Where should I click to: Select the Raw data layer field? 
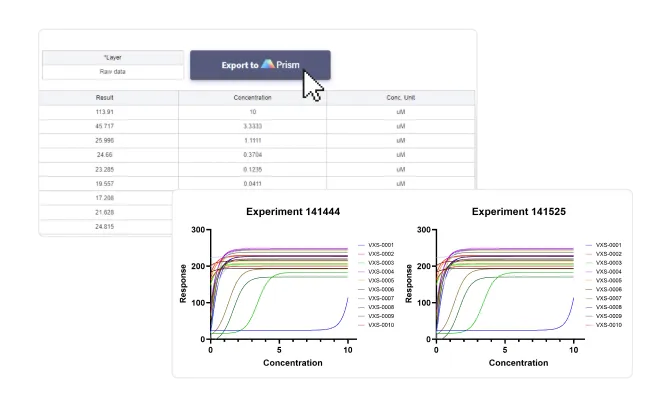(x=113, y=72)
